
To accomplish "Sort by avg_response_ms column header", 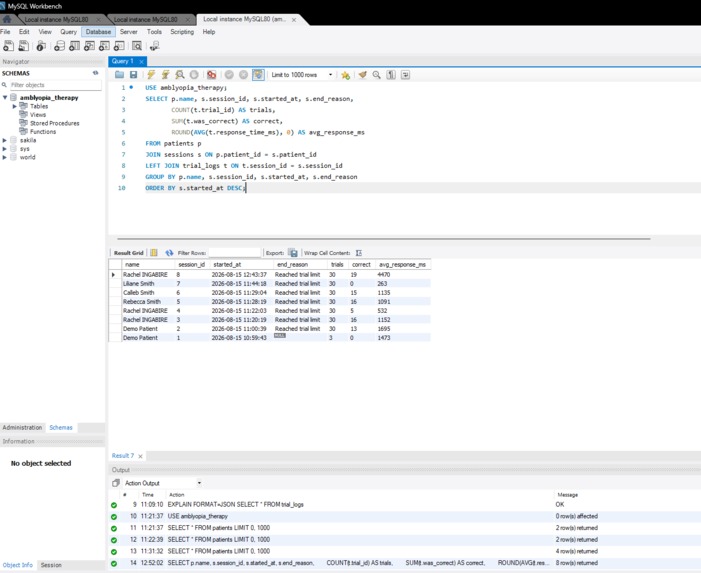I will (x=402, y=265).
